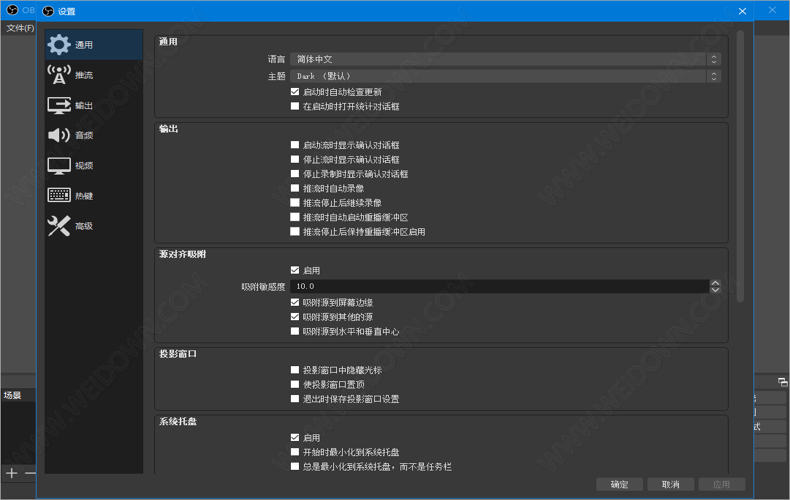The width and height of the screenshot is (790, 500).
Task: Click the 主题 dropdown arrow button
Action: coord(714,76)
